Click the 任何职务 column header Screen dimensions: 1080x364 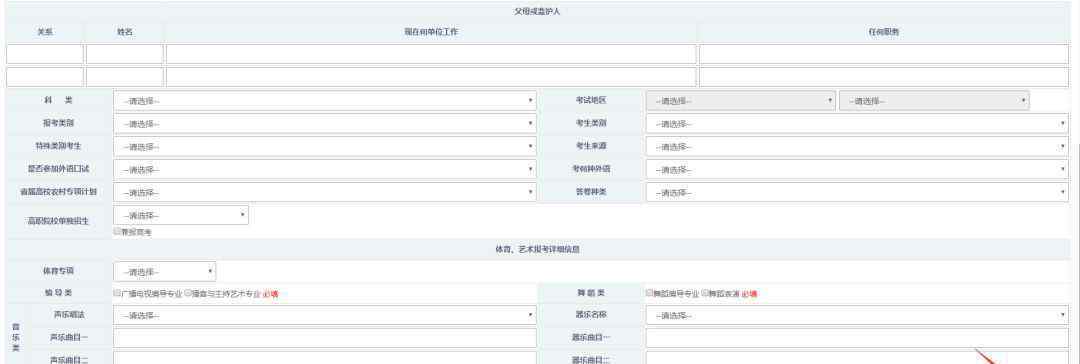click(884, 32)
